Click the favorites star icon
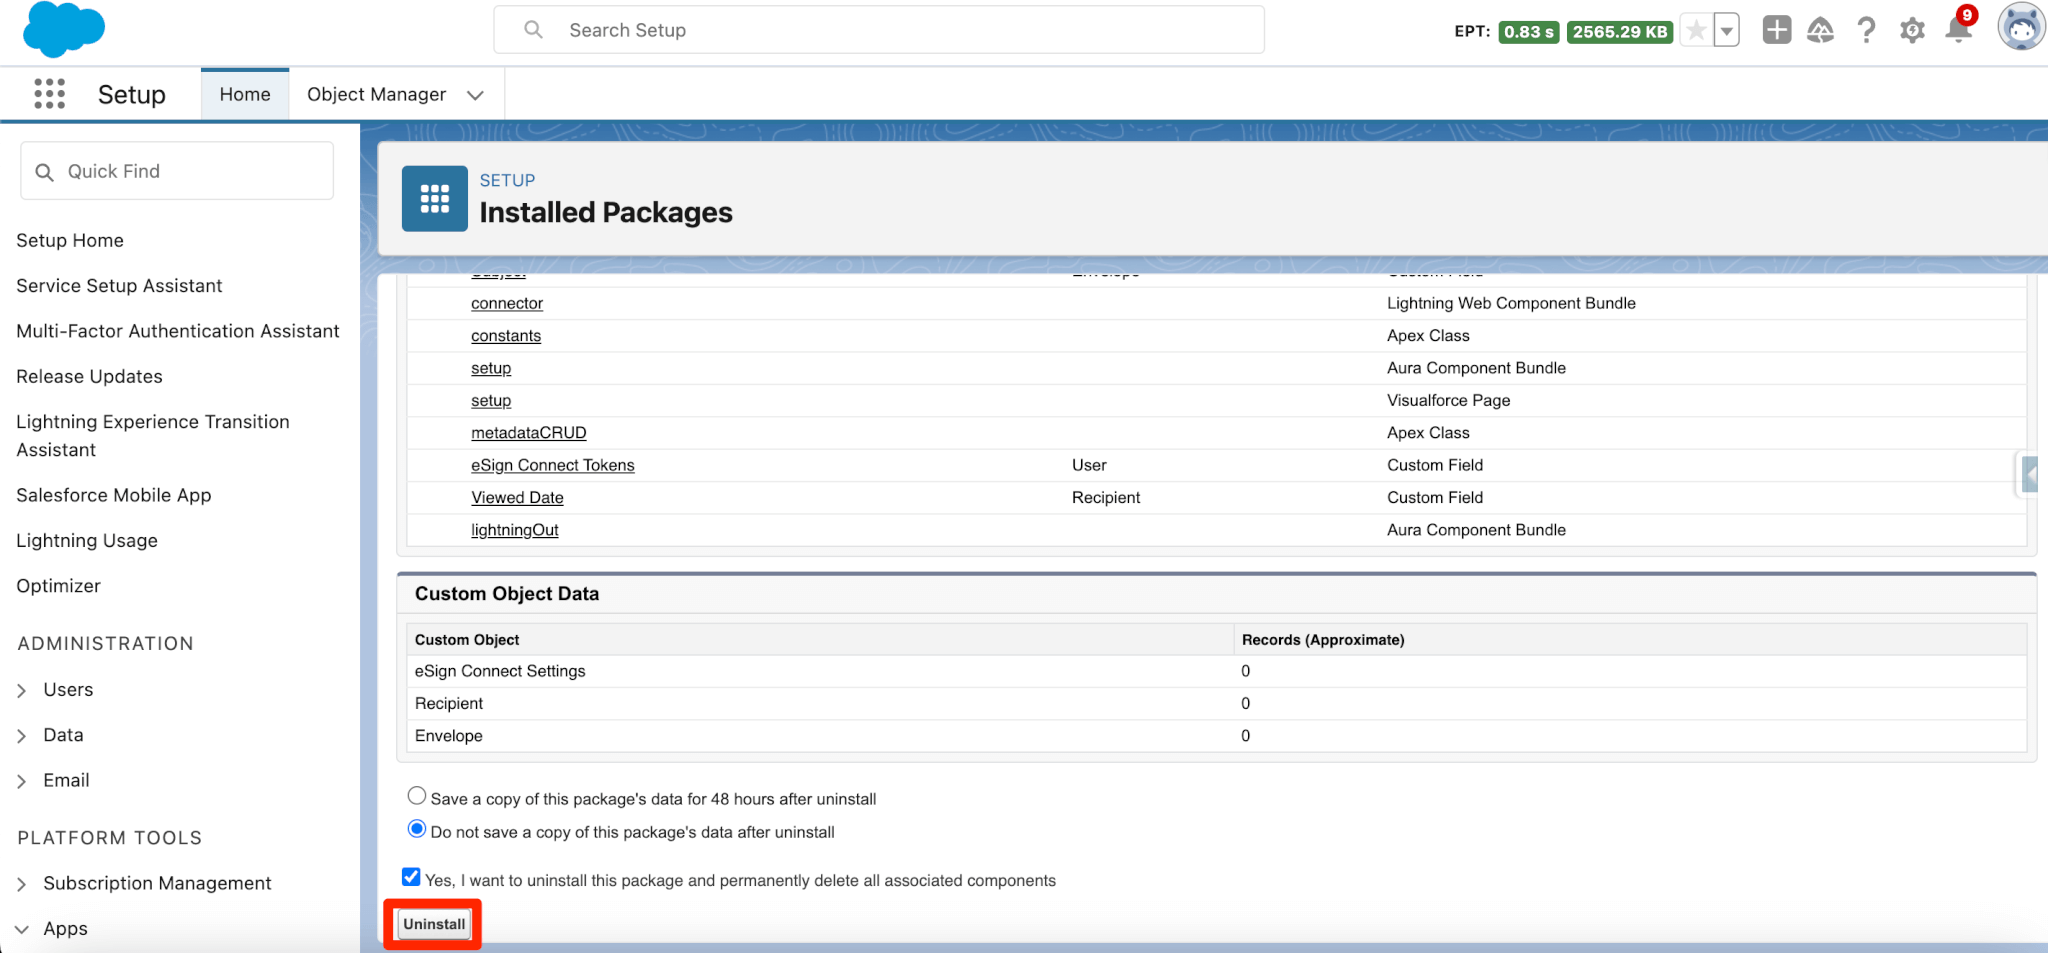 click(x=1696, y=31)
